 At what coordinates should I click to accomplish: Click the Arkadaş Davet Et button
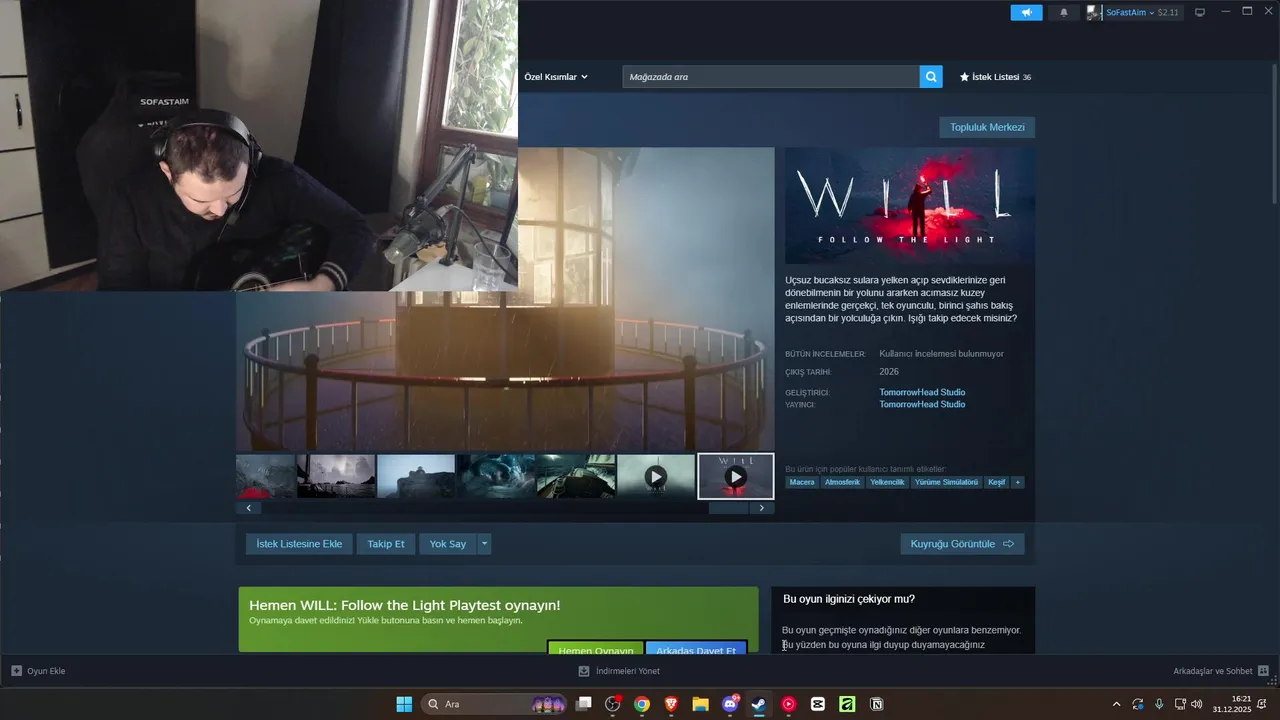click(696, 648)
